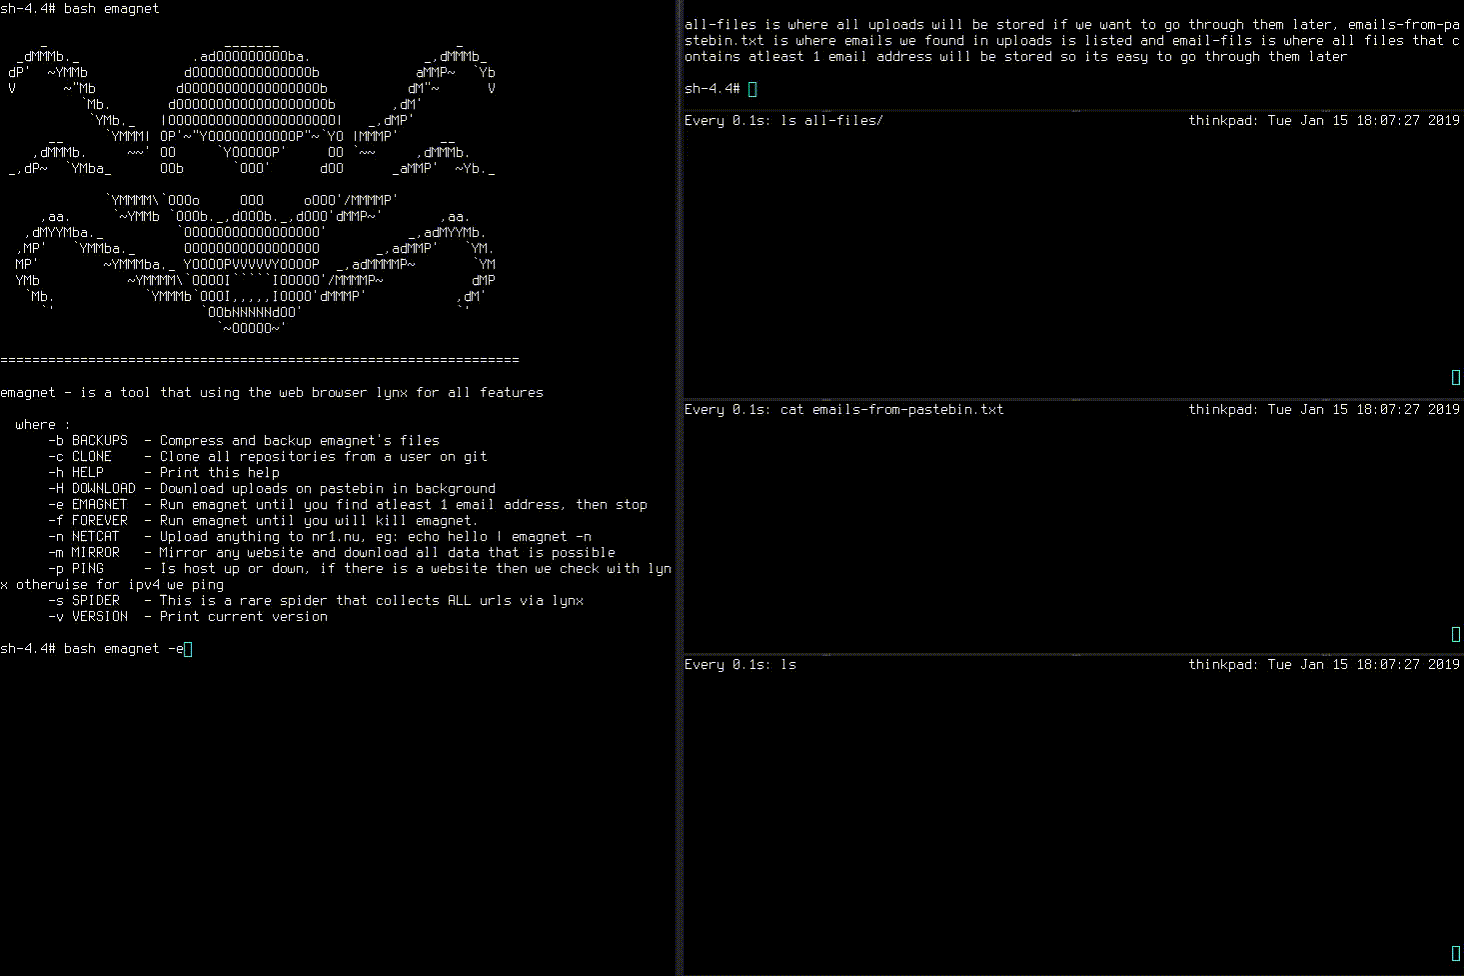This screenshot has height=976, width=1464.
Task: Click the thinkpad timestamp in the 'cat emails-from-pastebin.txt' pane
Action: (1324, 410)
